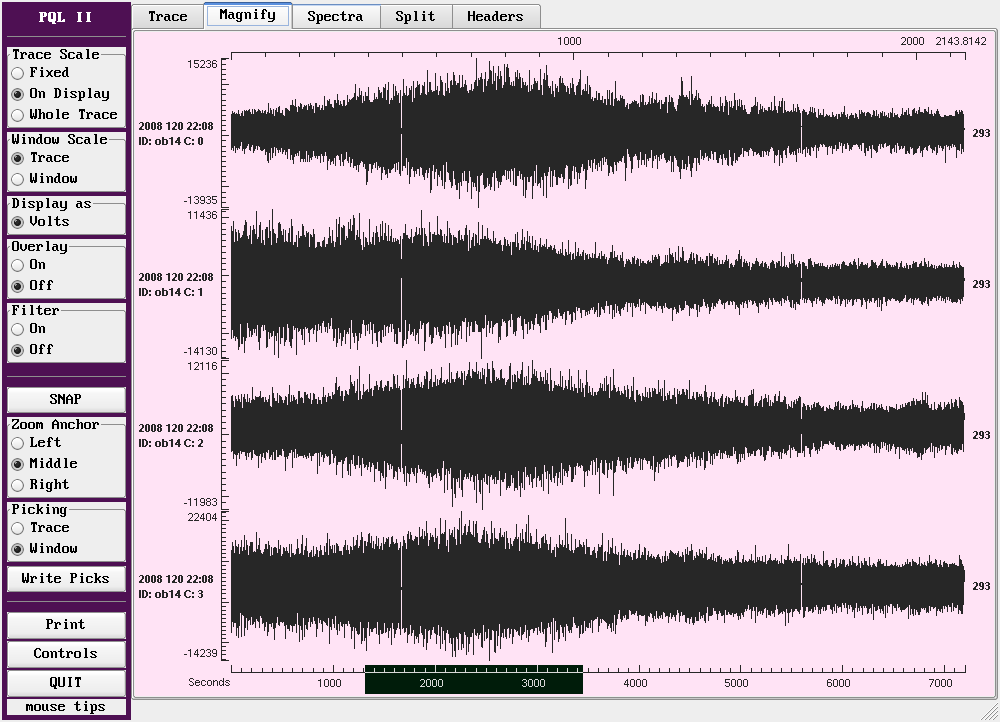The width and height of the screenshot is (1000, 722).
Task: Set Window Scale to Window
Action: click(18, 179)
